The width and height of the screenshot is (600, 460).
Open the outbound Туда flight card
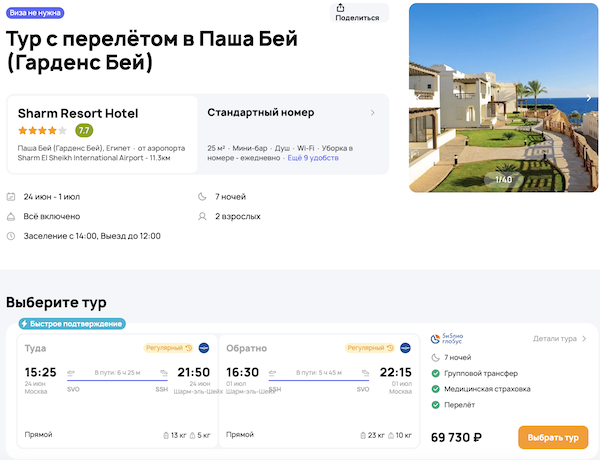click(x=115, y=391)
